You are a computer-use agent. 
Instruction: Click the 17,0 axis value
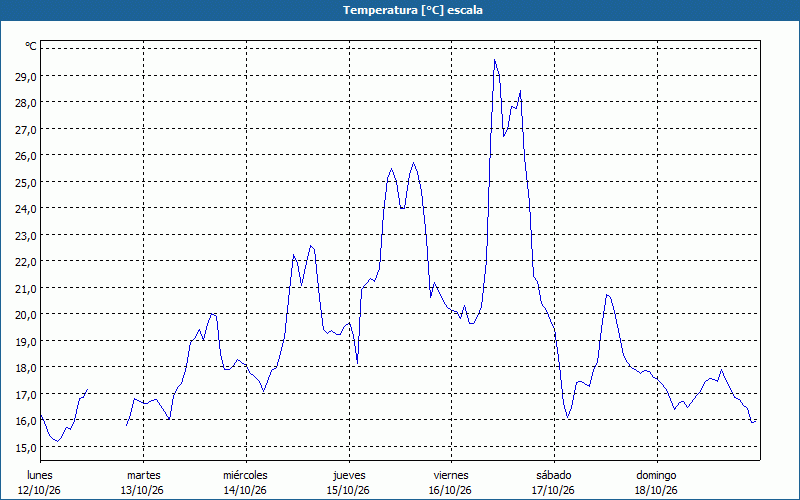coord(26,395)
